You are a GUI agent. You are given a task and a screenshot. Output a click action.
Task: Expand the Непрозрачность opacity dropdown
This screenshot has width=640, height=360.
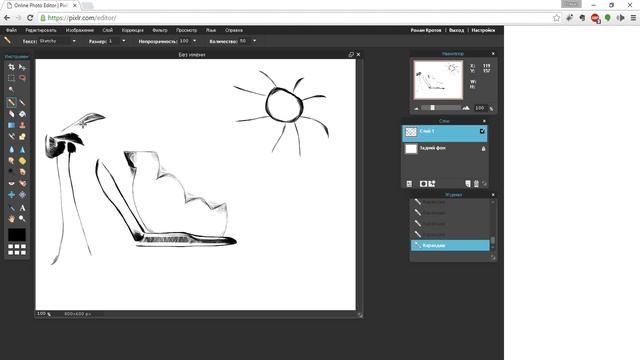point(194,41)
